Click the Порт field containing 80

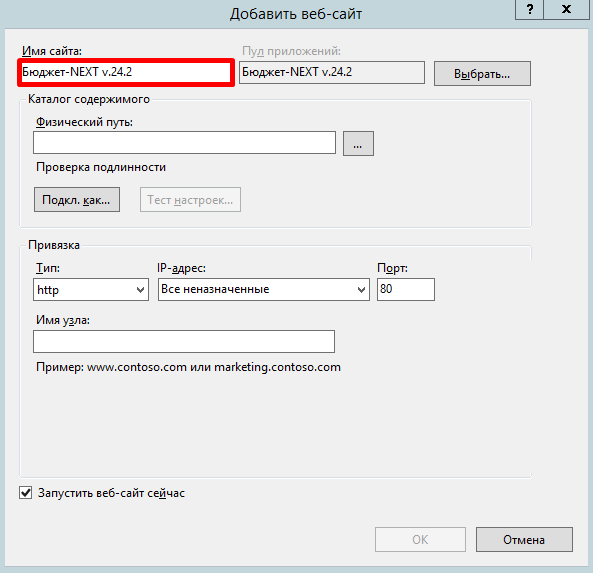406,290
